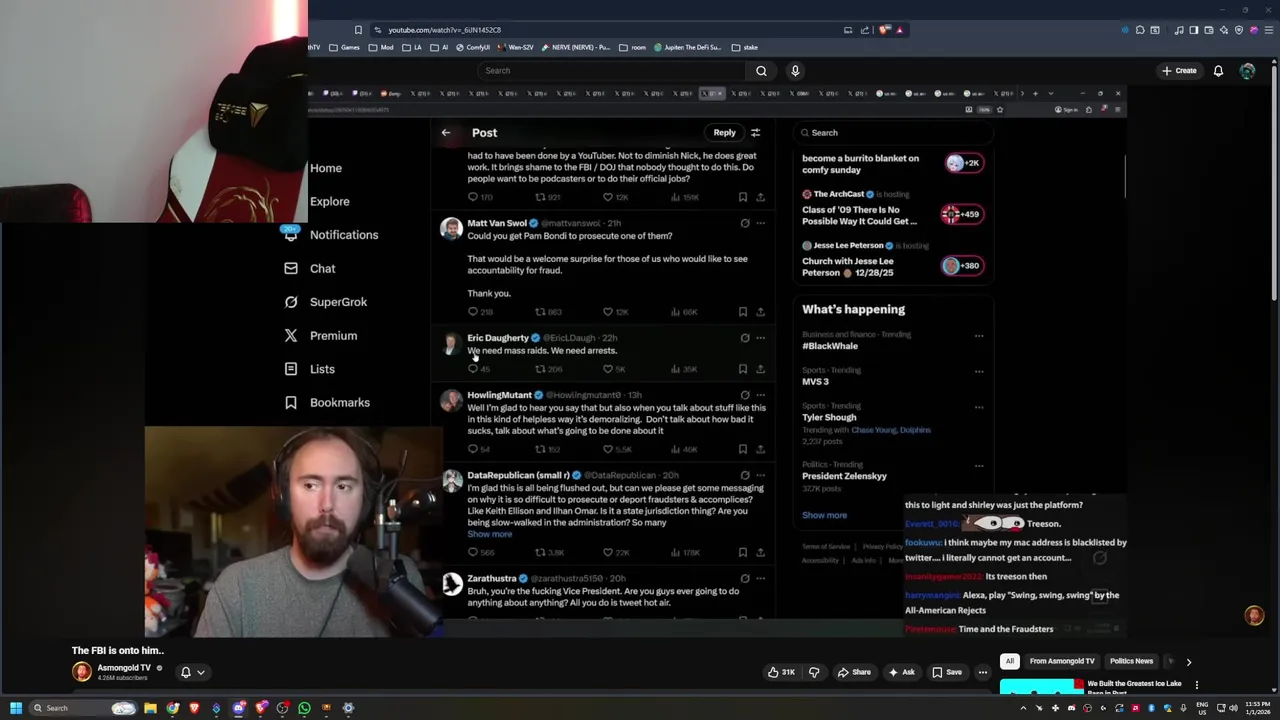Screen dimensions: 1280x720
Task: Advance chip filters with right arrow
Action: coord(1188,661)
